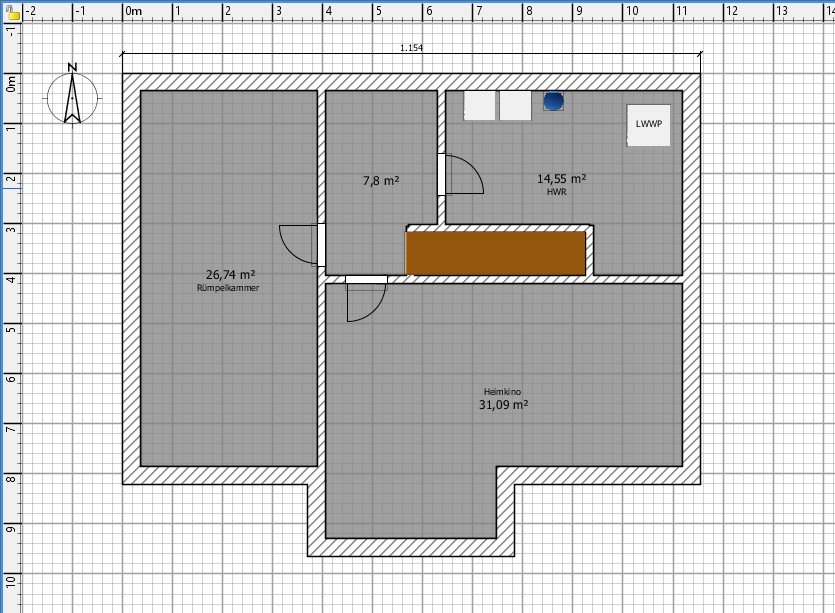
Task: Select the brown rectangular staircase object
Action: tap(496, 253)
